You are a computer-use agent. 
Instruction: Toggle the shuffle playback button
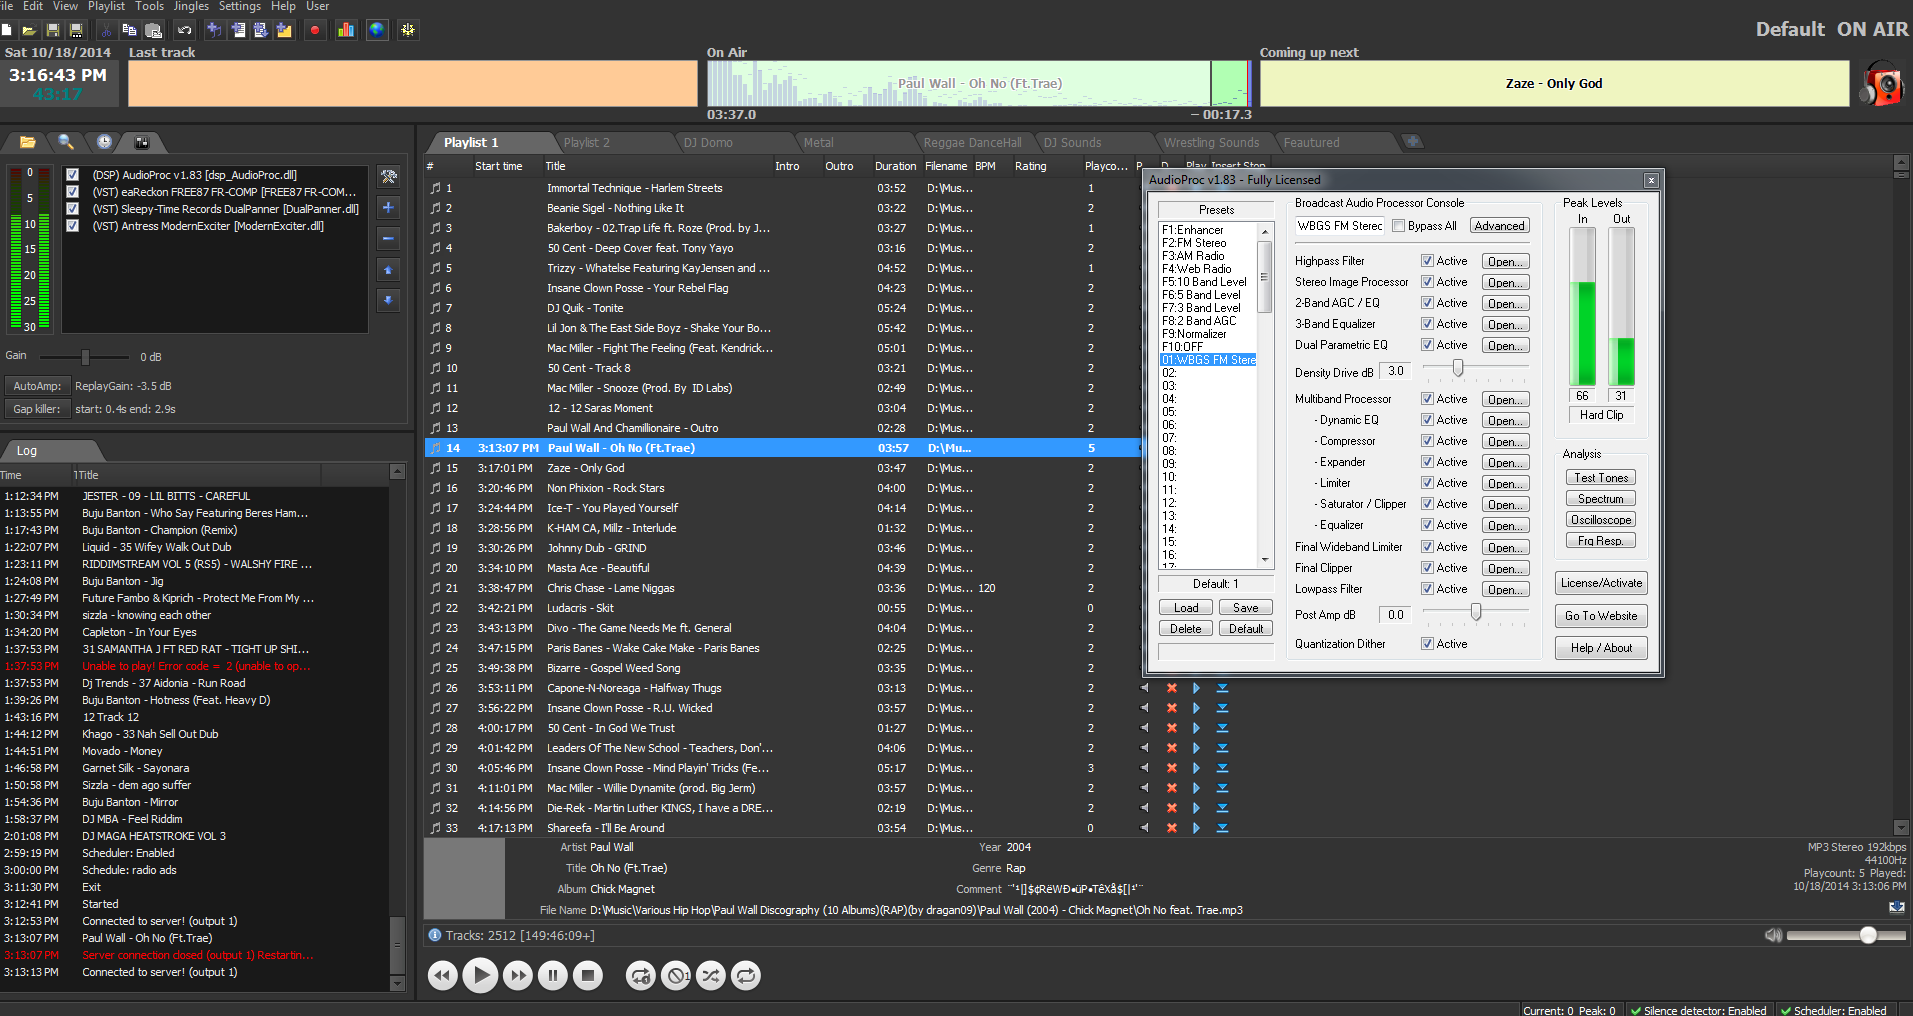711,975
